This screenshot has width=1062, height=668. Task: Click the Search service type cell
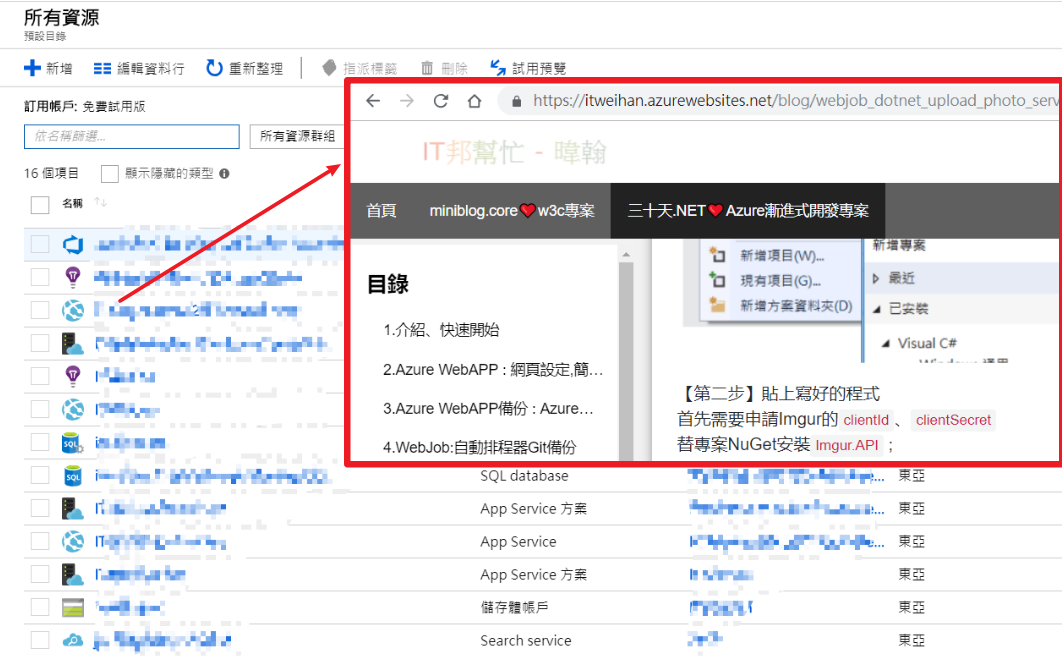click(526, 640)
